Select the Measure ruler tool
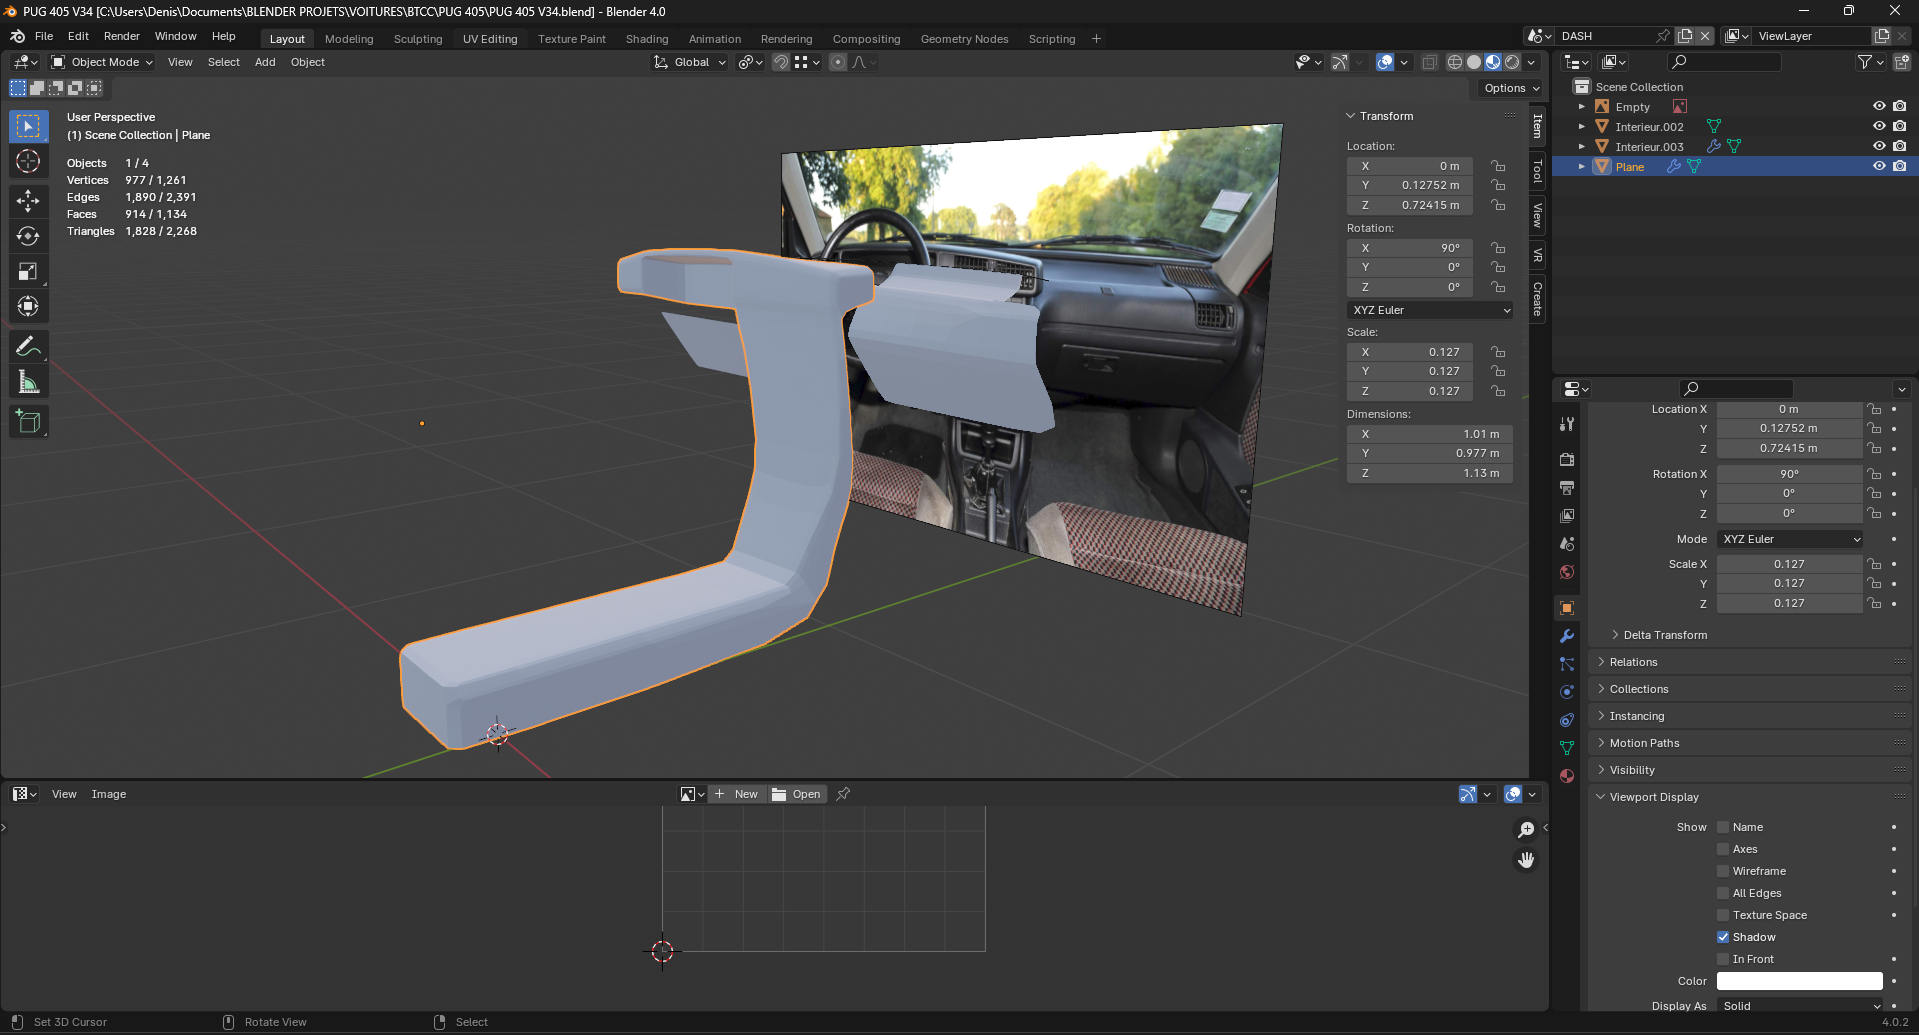The height and width of the screenshot is (1035, 1919). pos(28,381)
